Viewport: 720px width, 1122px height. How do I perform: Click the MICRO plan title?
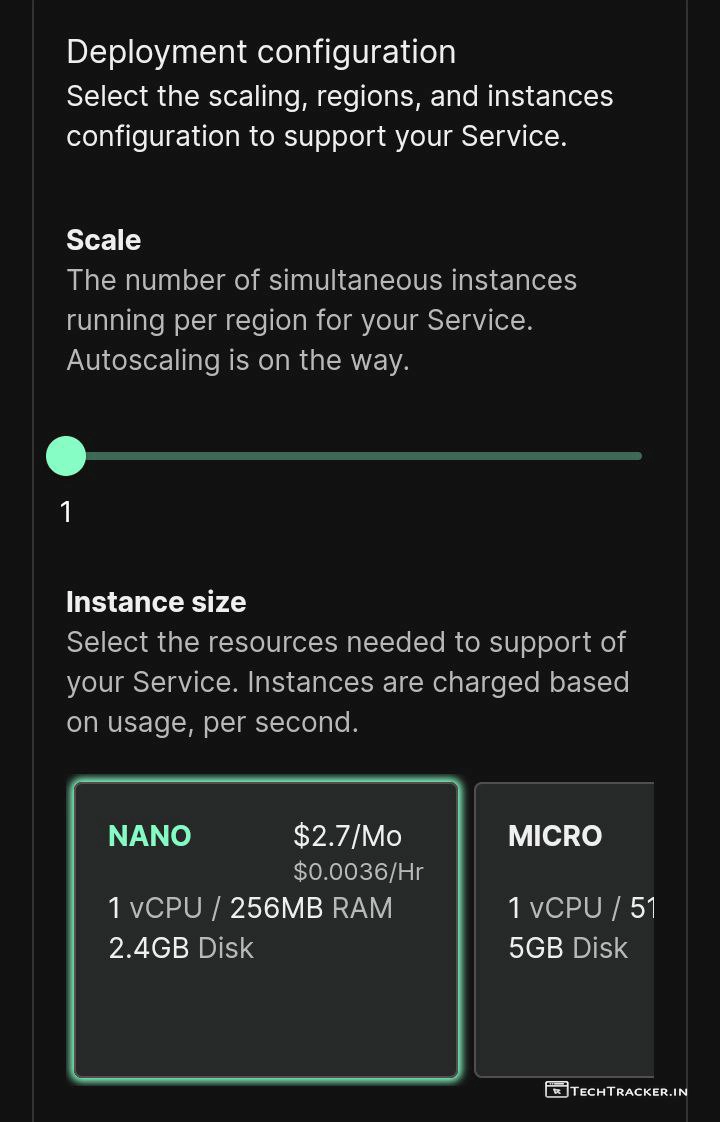point(555,836)
